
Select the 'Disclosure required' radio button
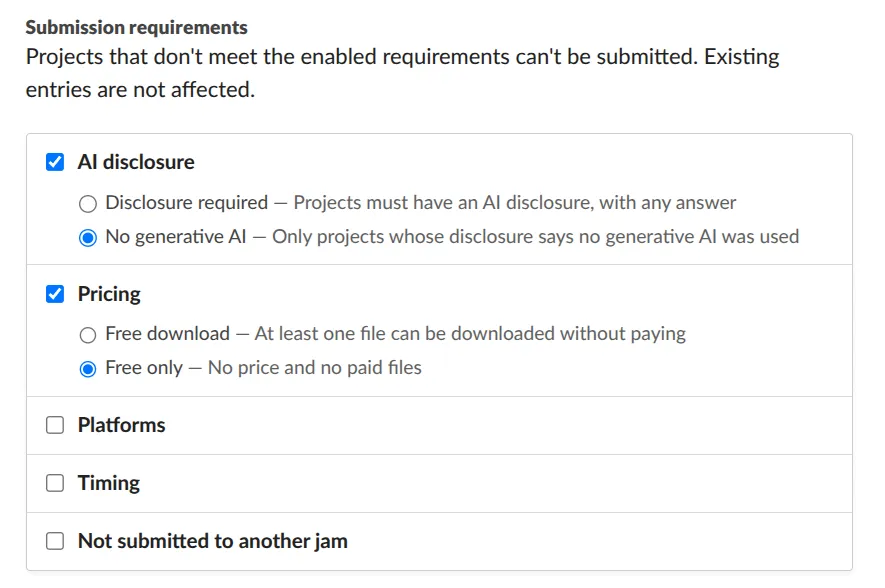click(x=87, y=204)
